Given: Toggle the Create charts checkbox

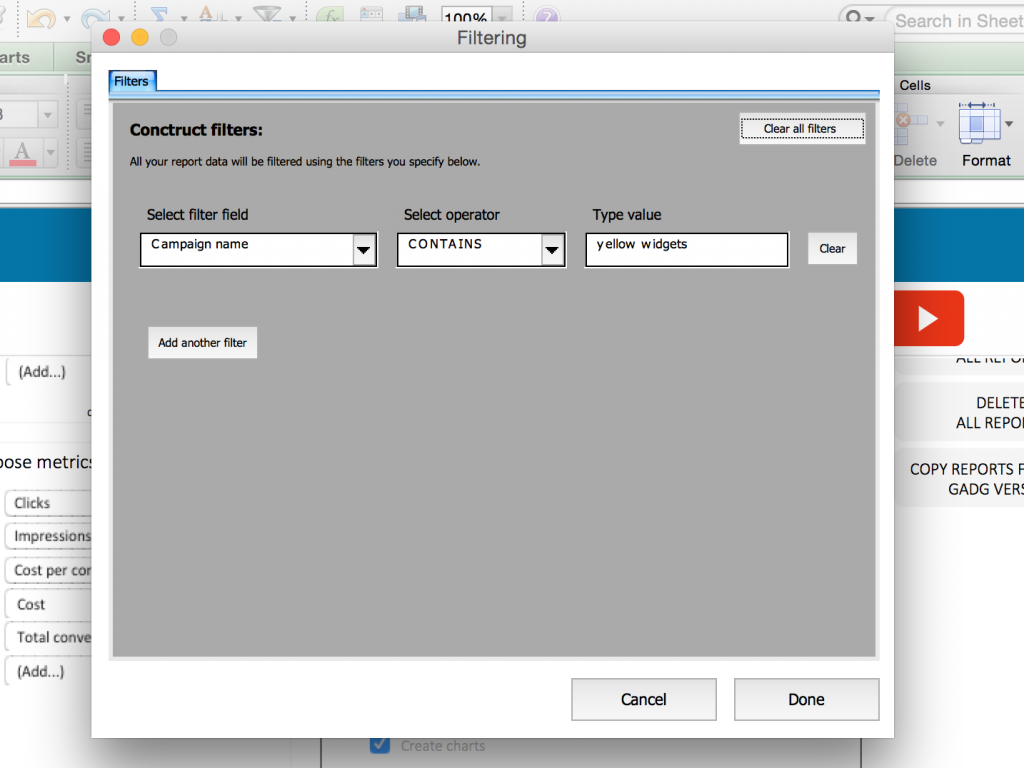Looking at the screenshot, I should [379, 745].
